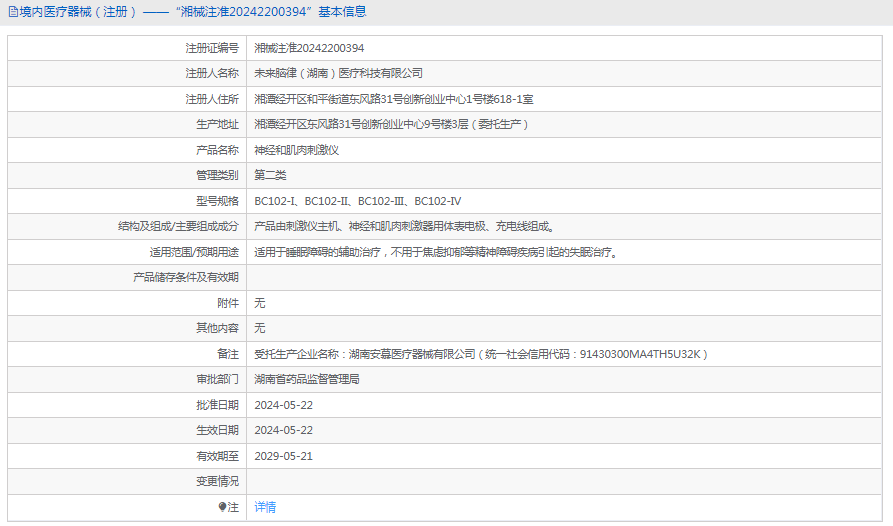This screenshot has height=526, width=893.
Task: Click the page title 境内医疗器械（注册）基本信息
Action: coord(192,11)
